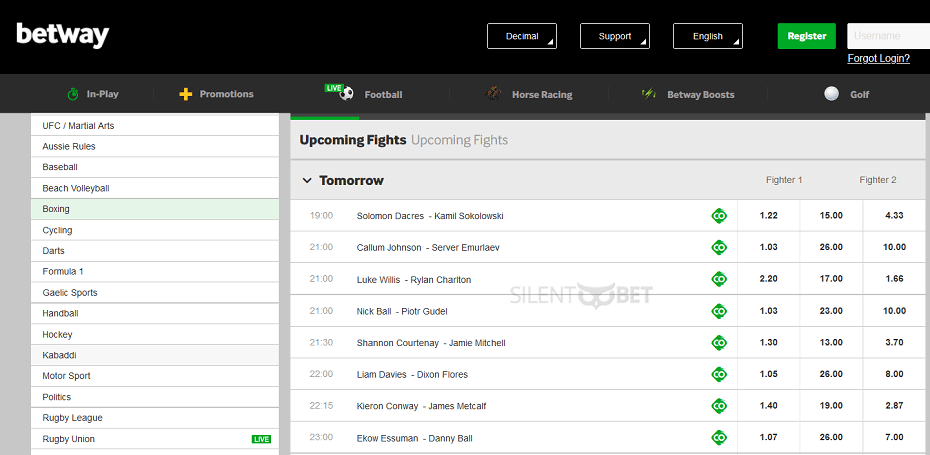Select draw odds 15.00 for Dacres fight
This screenshot has width=930, height=455.
[x=831, y=216]
